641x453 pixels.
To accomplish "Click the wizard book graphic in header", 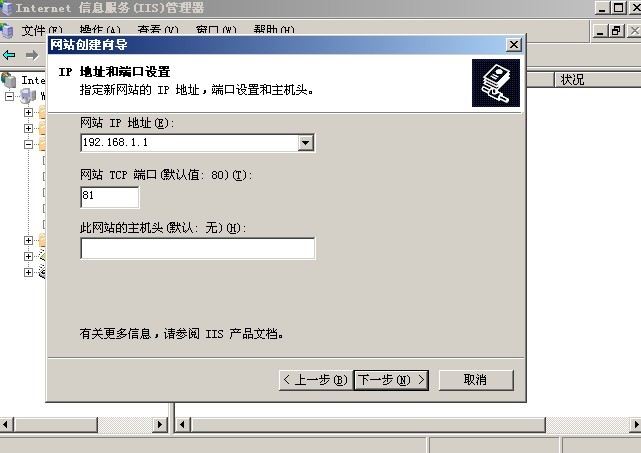I will (496, 83).
